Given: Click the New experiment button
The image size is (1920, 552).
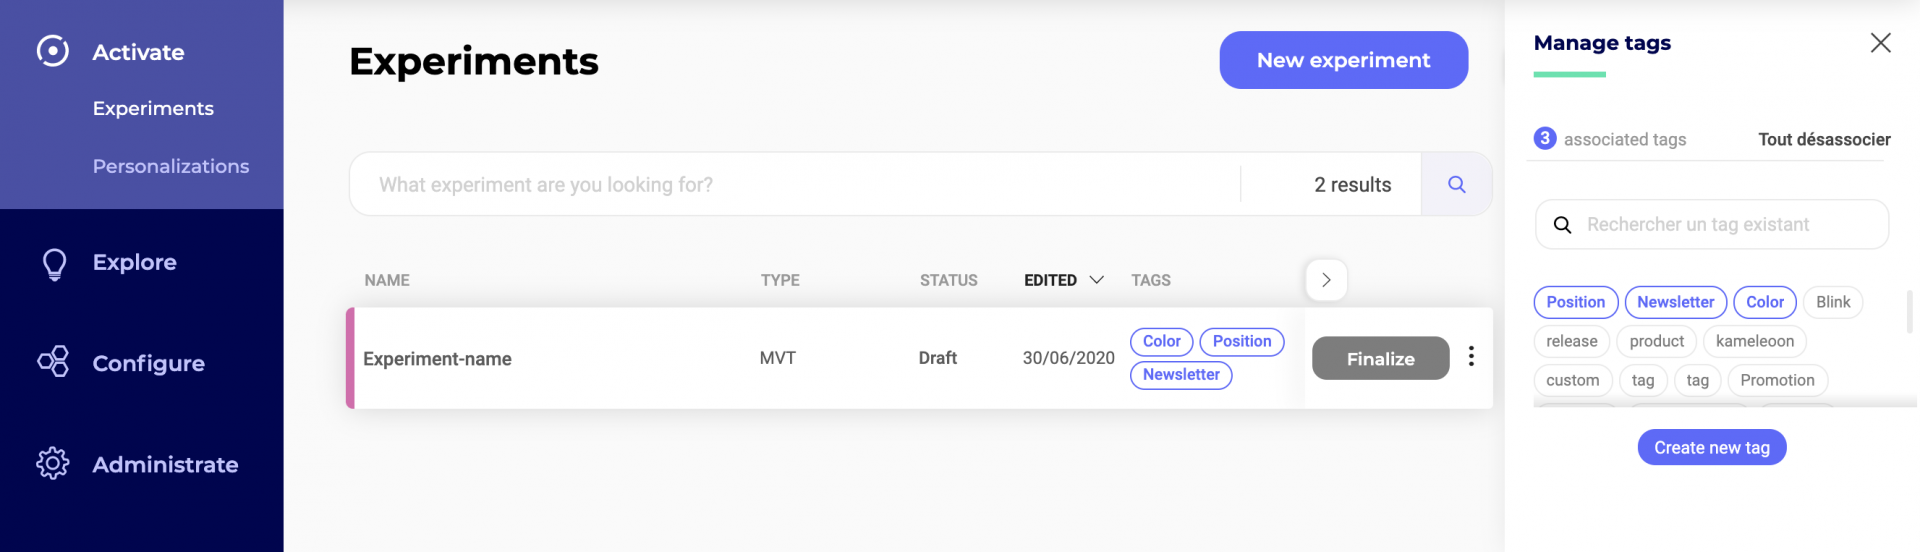Looking at the screenshot, I should point(1343,60).
